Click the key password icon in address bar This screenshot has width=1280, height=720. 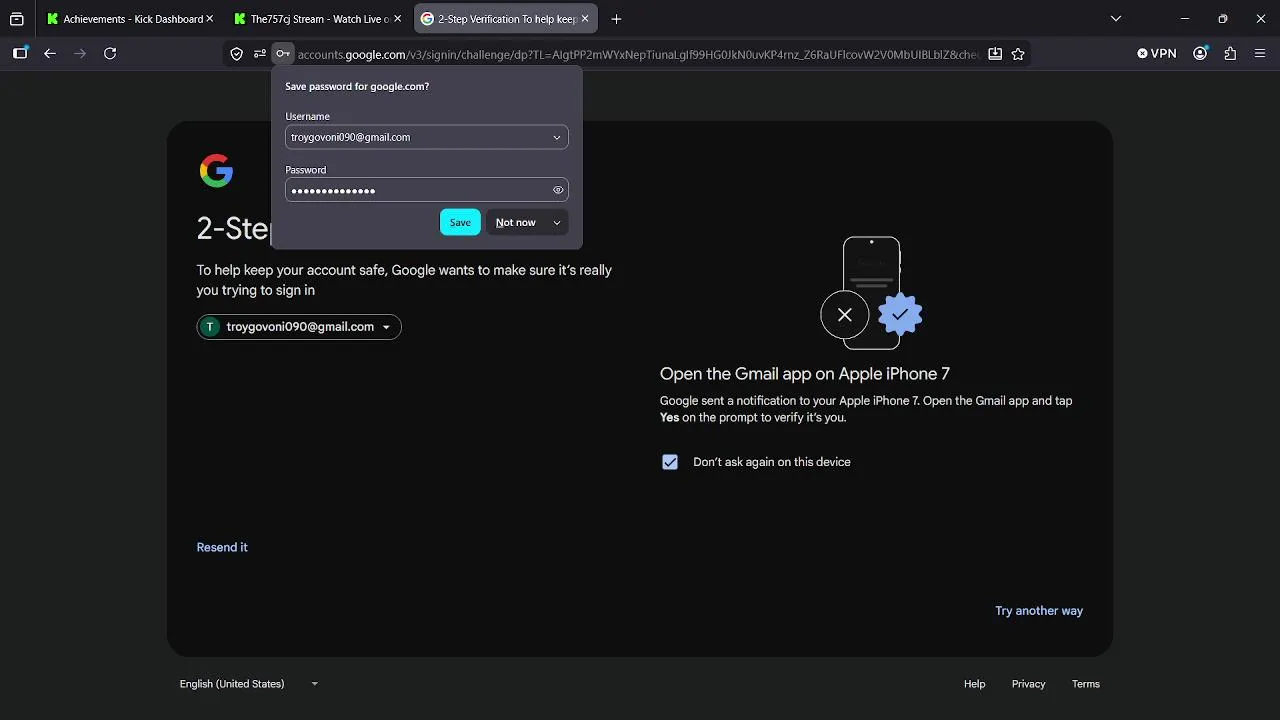pyautogui.click(x=283, y=54)
